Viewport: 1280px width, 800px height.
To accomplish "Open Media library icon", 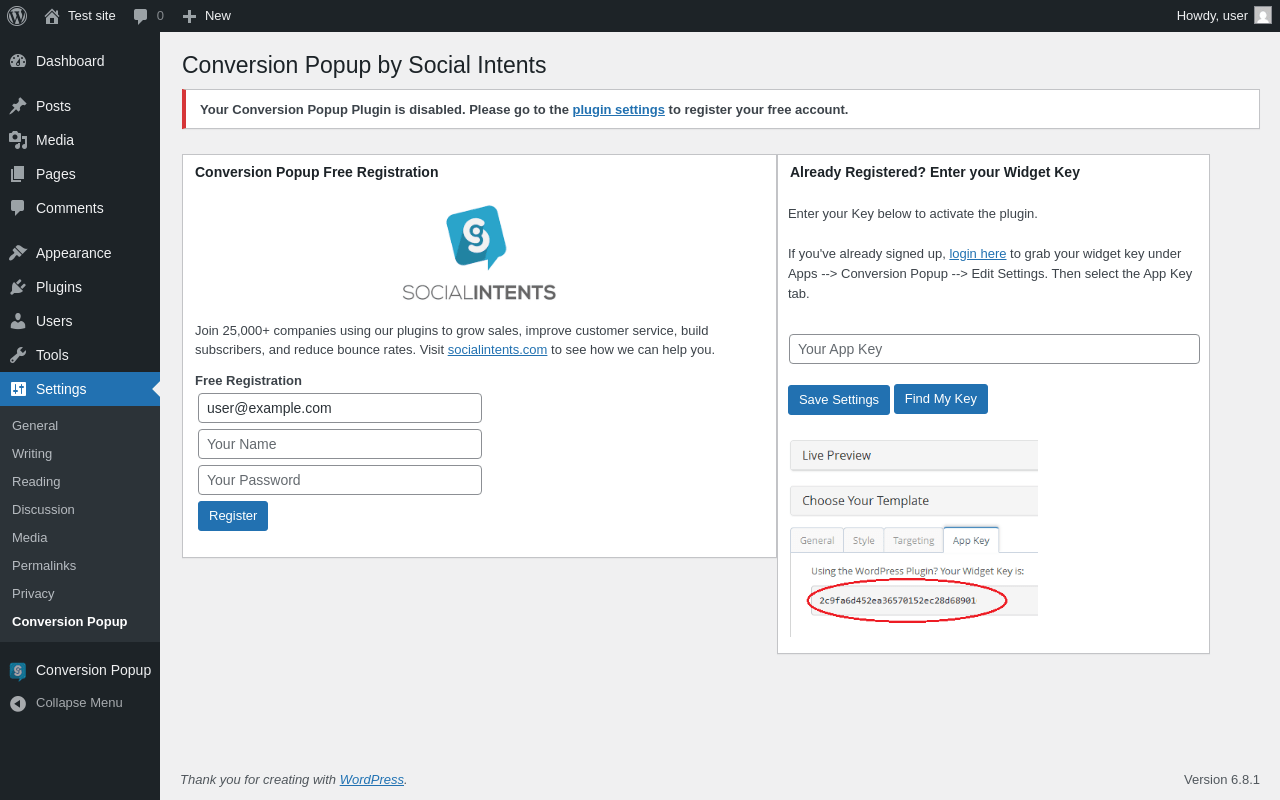I will (x=18, y=140).
